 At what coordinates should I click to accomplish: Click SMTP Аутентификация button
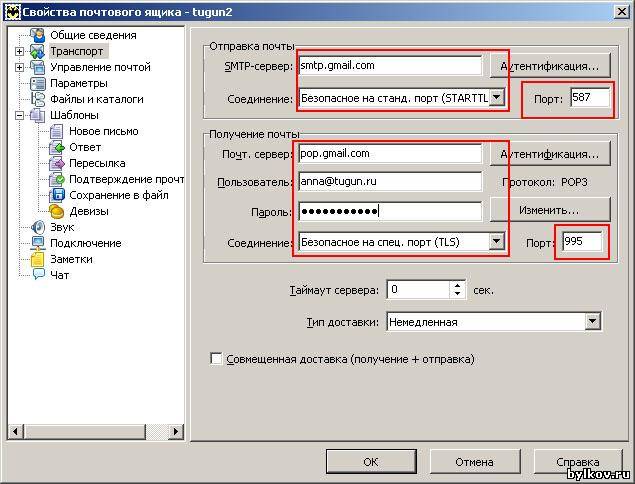pyautogui.click(x=550, y=66)
